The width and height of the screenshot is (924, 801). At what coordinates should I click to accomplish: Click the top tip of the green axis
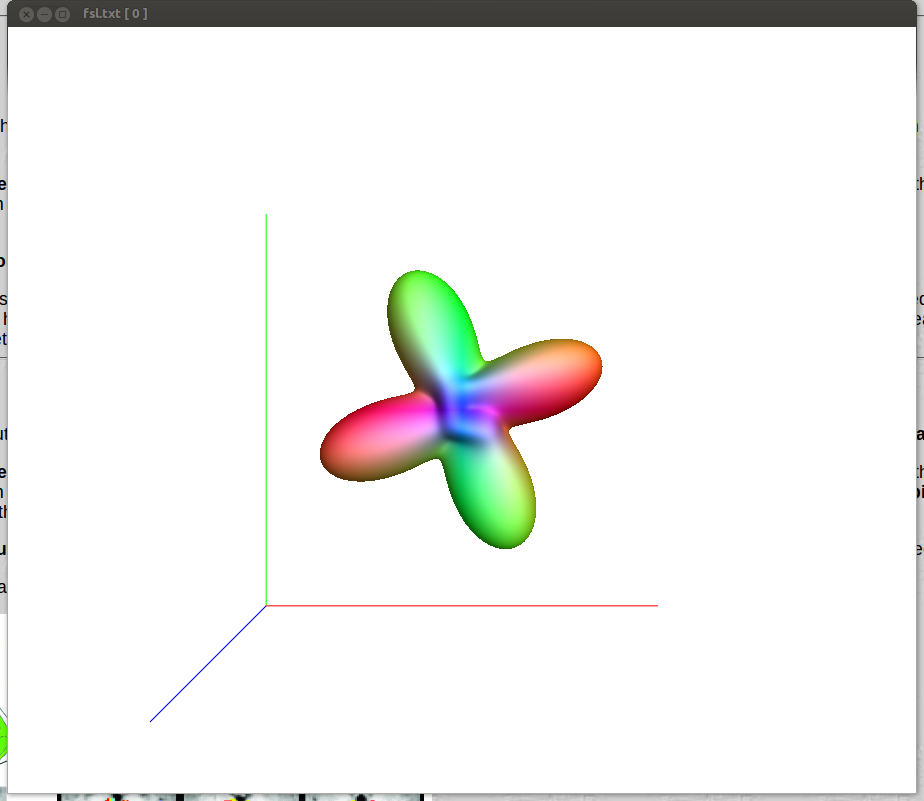(x=266, y=215)
